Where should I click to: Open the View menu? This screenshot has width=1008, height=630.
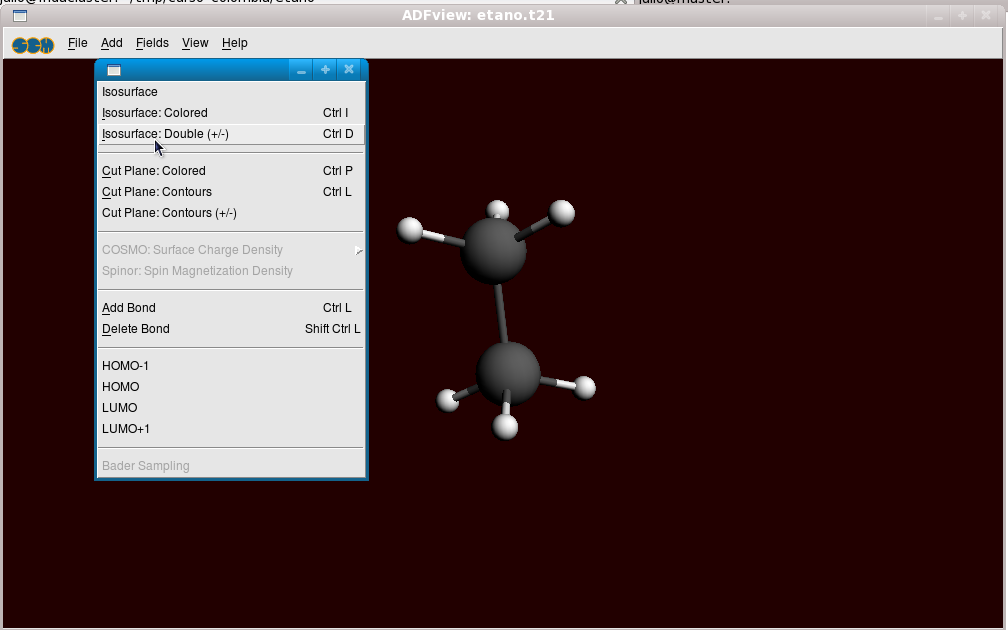coord(195,43)
